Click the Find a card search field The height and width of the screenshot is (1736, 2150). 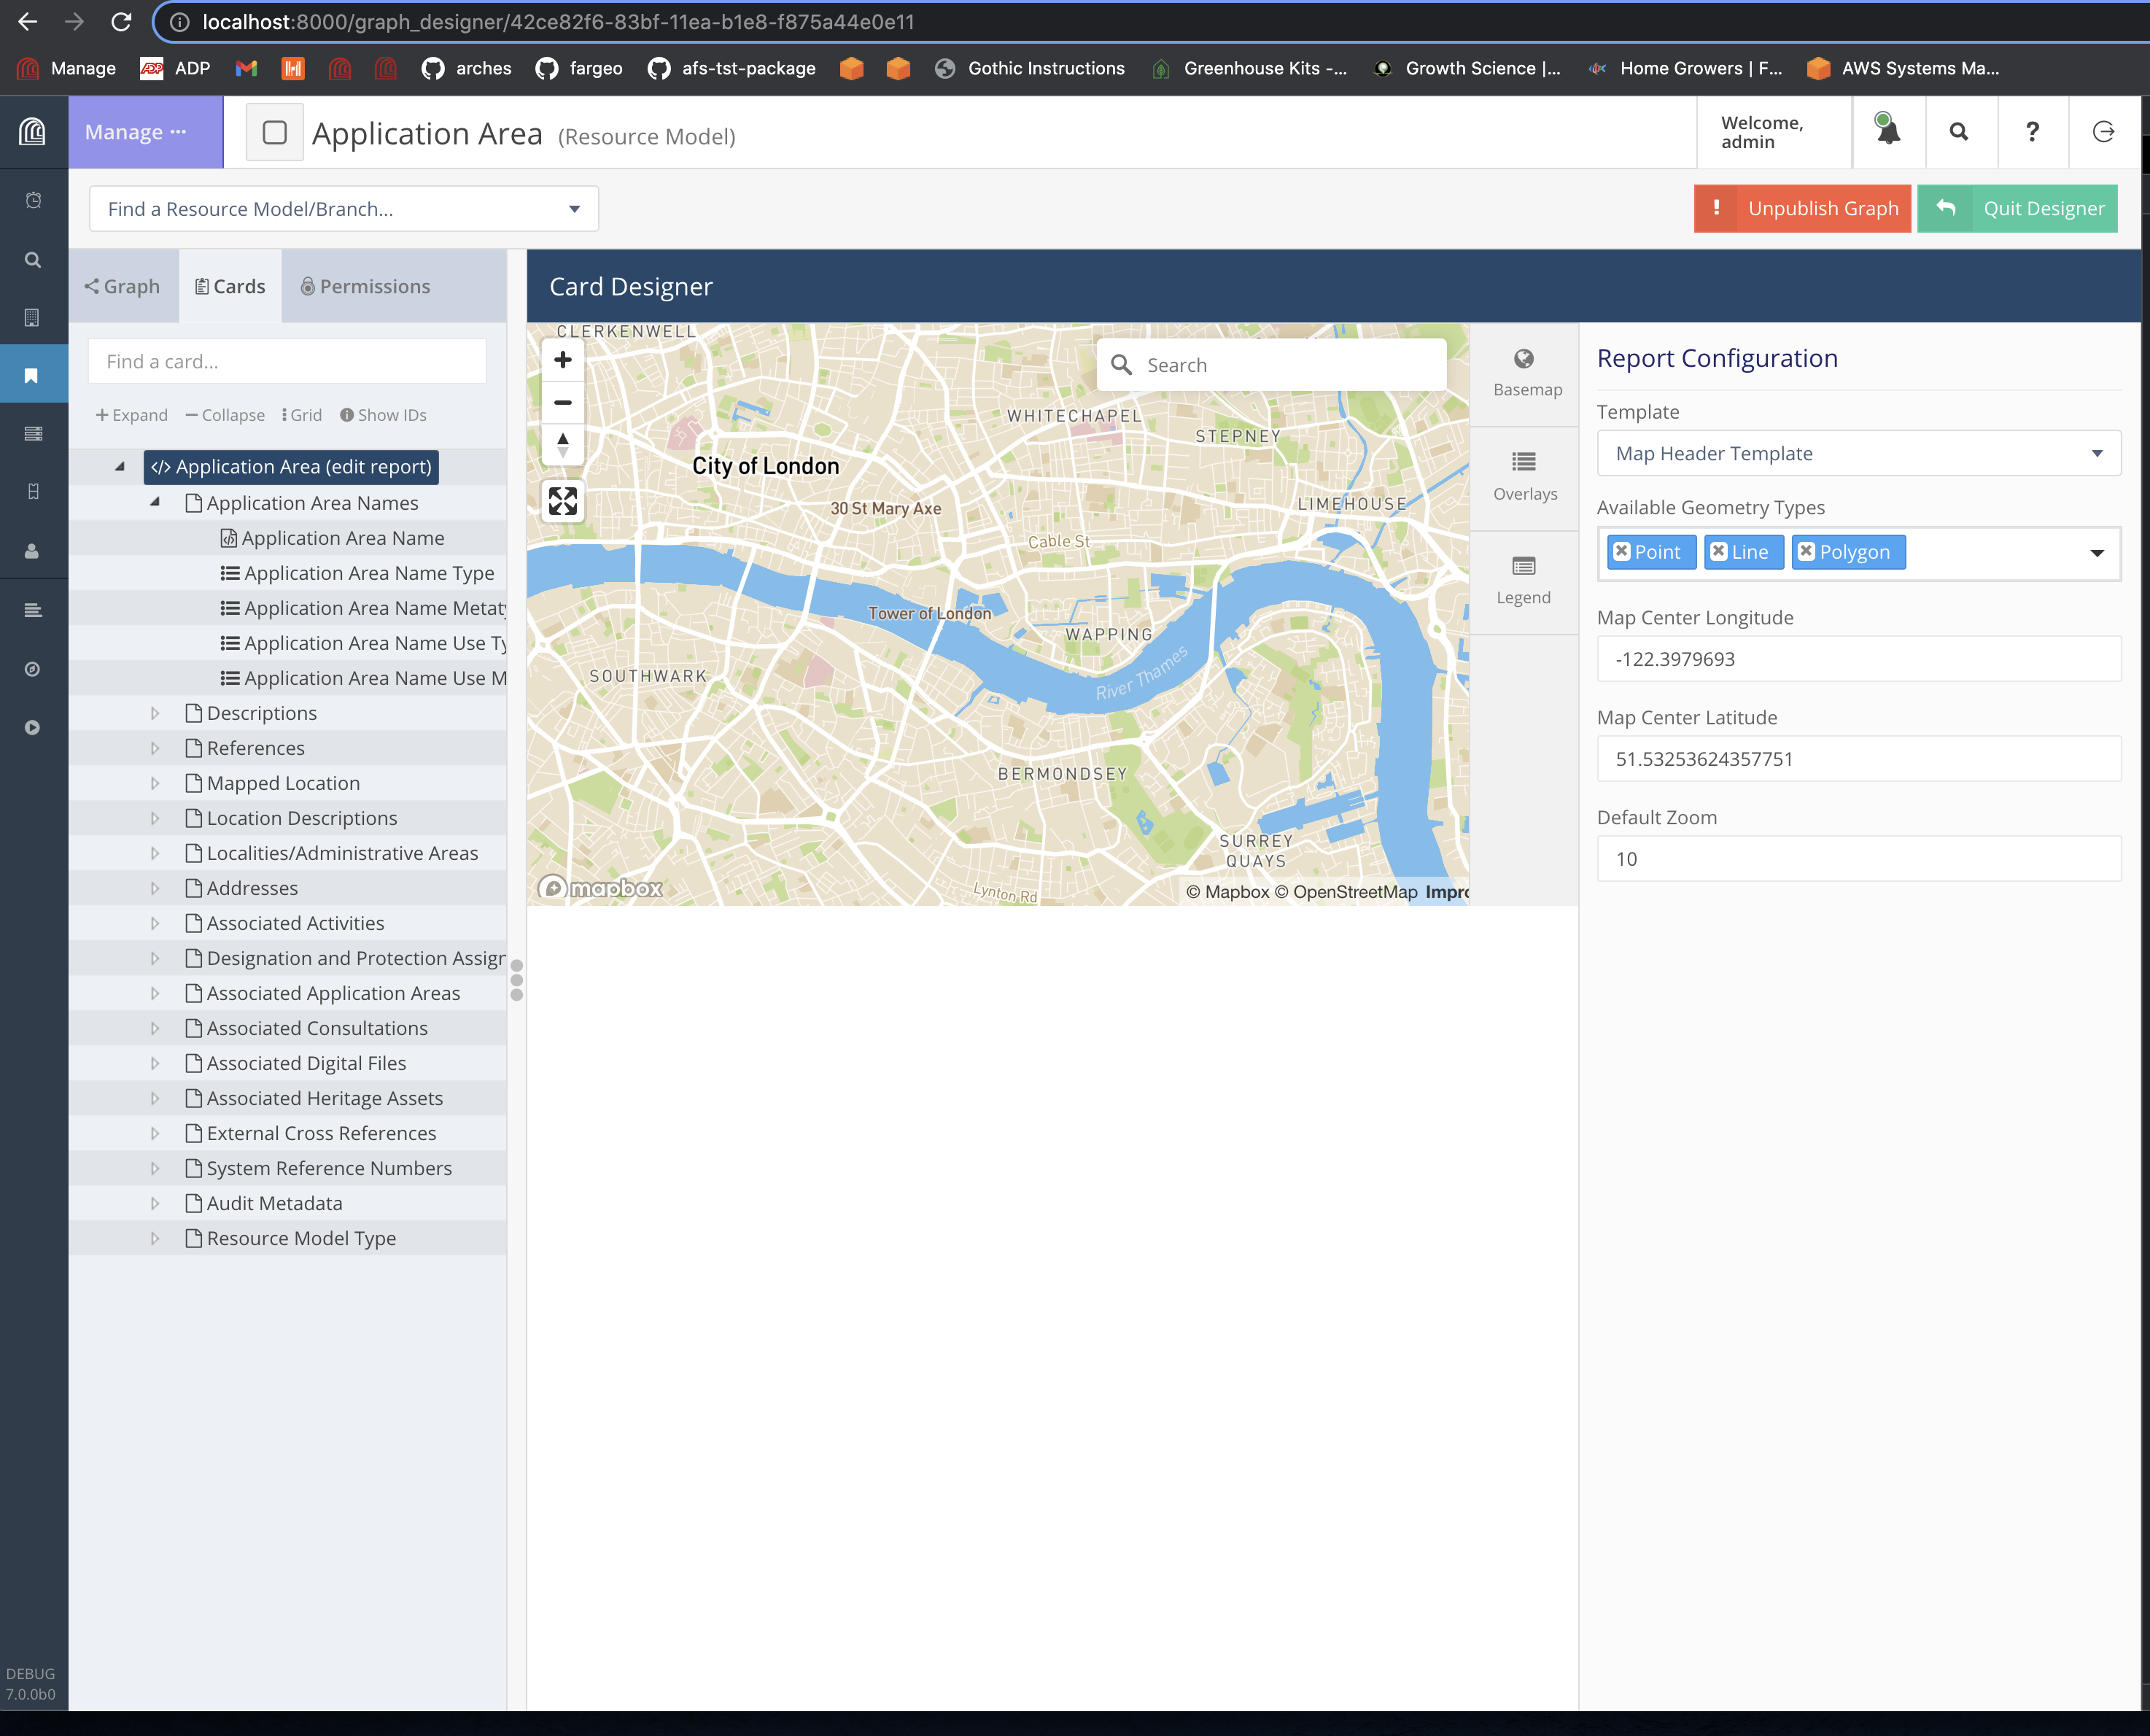click(x=287, y=361)
